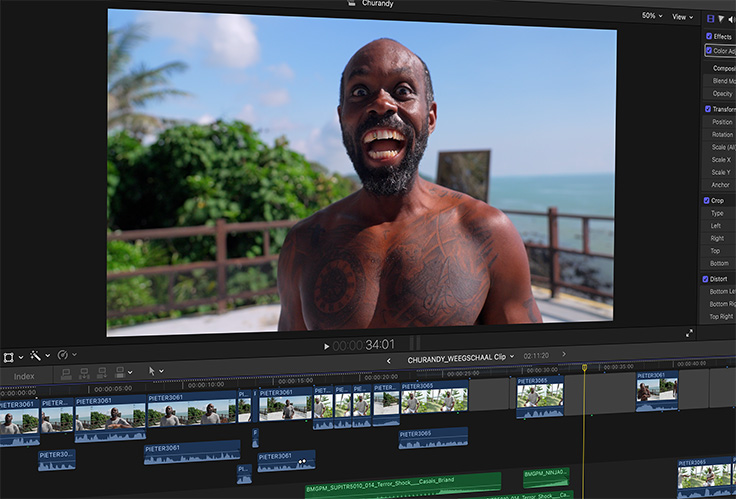Viewport: 736px width, 499px height.
Task: Click the retime speedometer icon
Action: click(x=62, y=355)
